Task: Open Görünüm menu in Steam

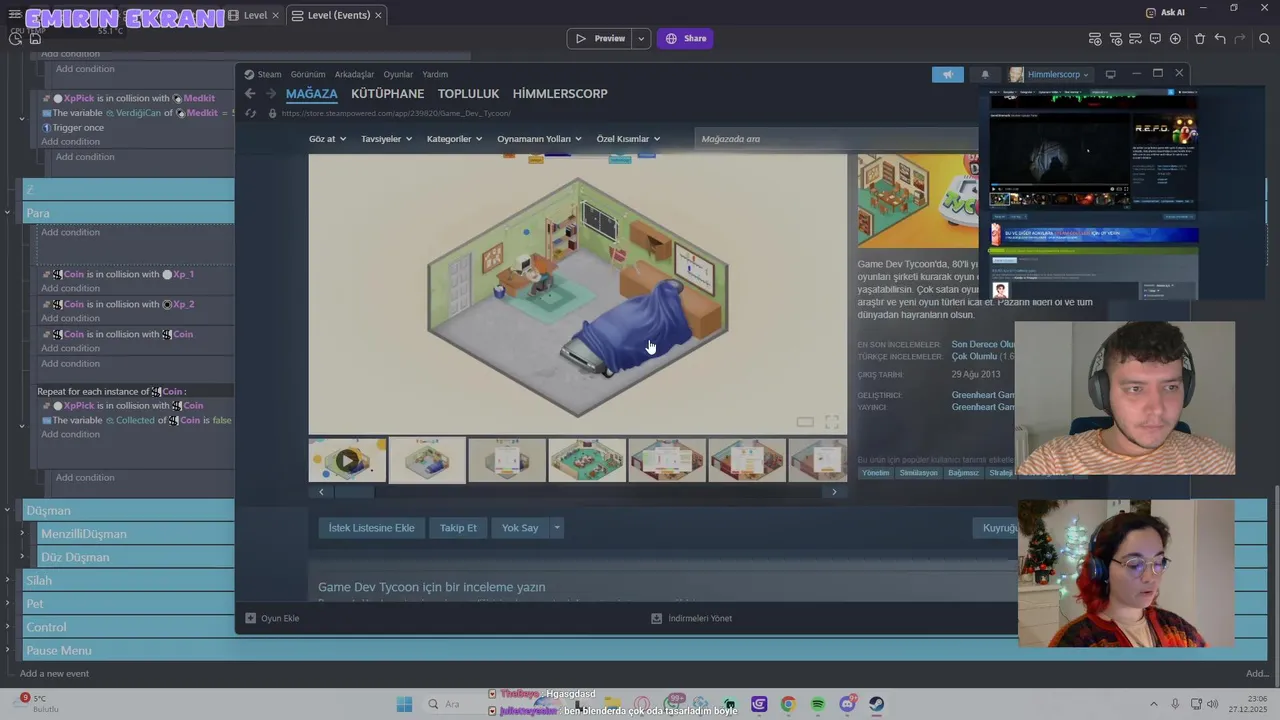Action: tap(308, 74)
